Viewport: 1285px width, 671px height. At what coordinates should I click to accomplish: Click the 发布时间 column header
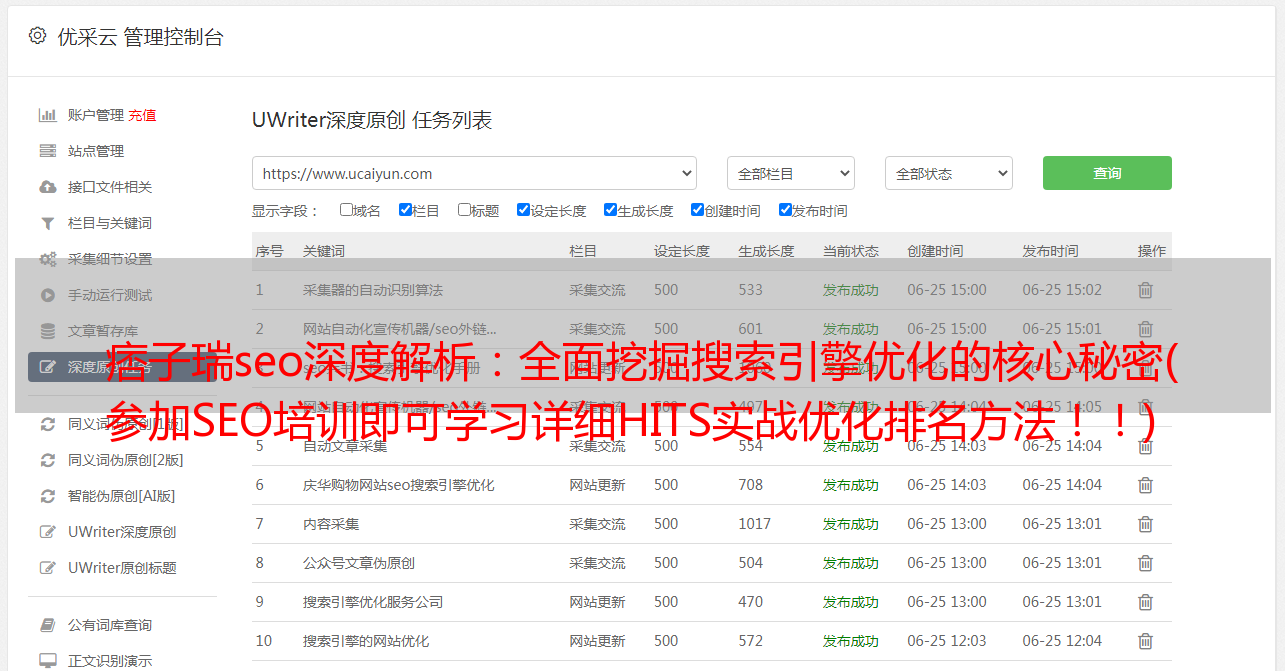pos(1050,251)
